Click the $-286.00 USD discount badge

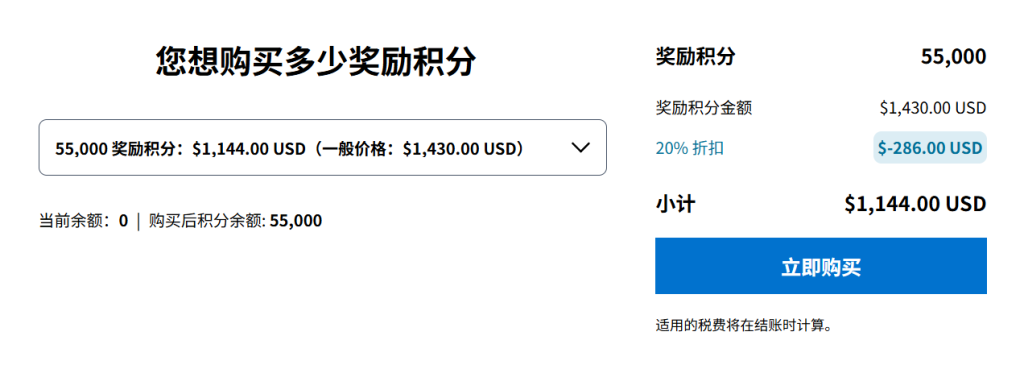[930, 148]
